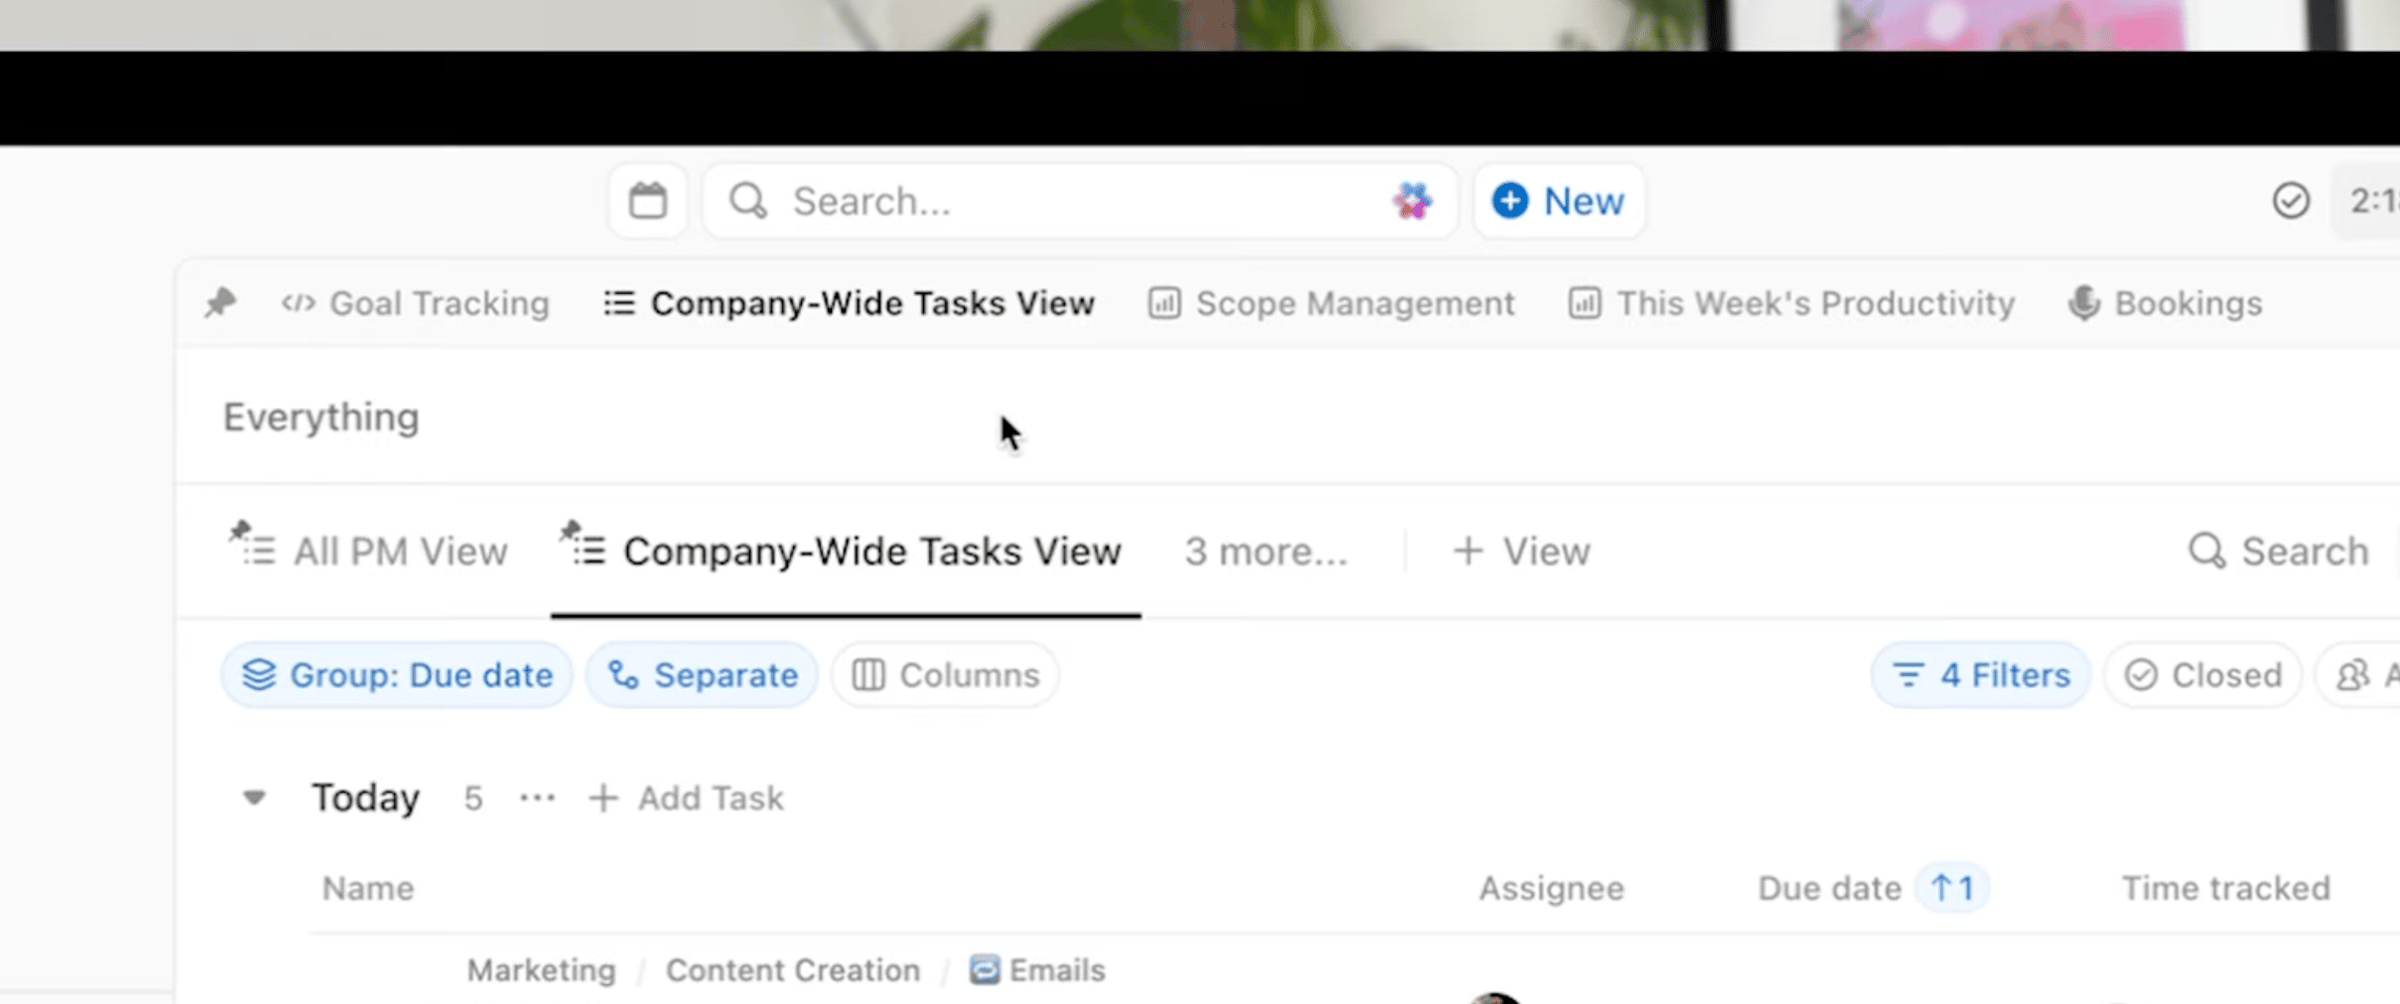This screenshot has height=1004, width=2400.
Task: Click the New button
Action: (x=1559, y=201)
